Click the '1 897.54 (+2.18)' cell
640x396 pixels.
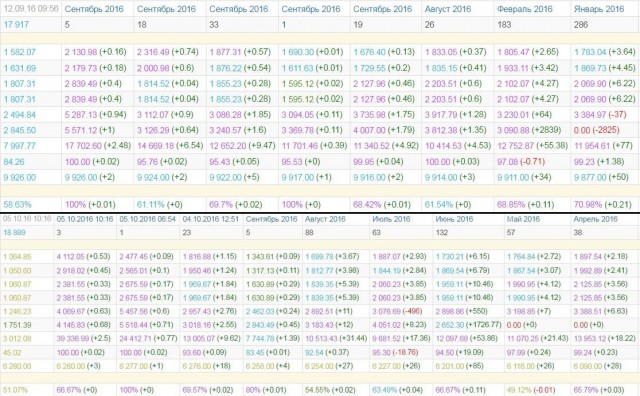point(601,256)
